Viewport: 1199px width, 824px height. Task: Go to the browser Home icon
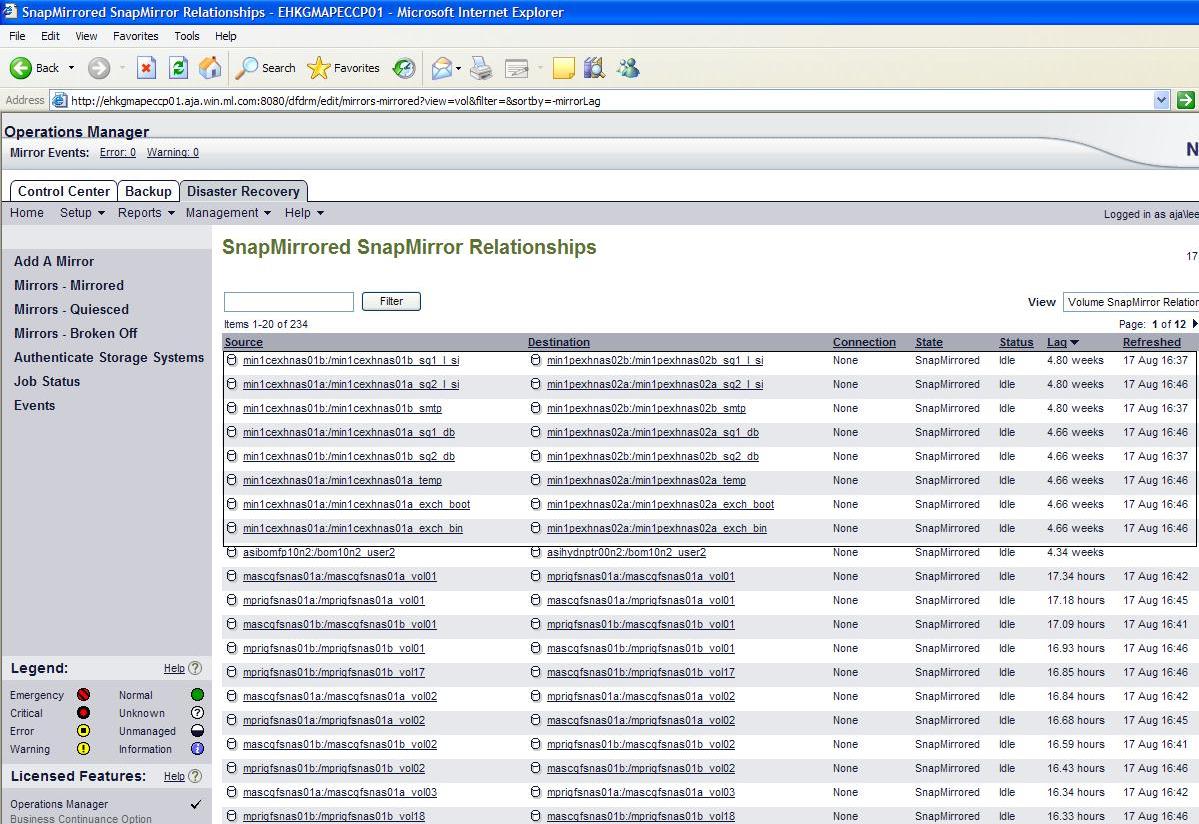pyautogui.click(x=210, y=68)
